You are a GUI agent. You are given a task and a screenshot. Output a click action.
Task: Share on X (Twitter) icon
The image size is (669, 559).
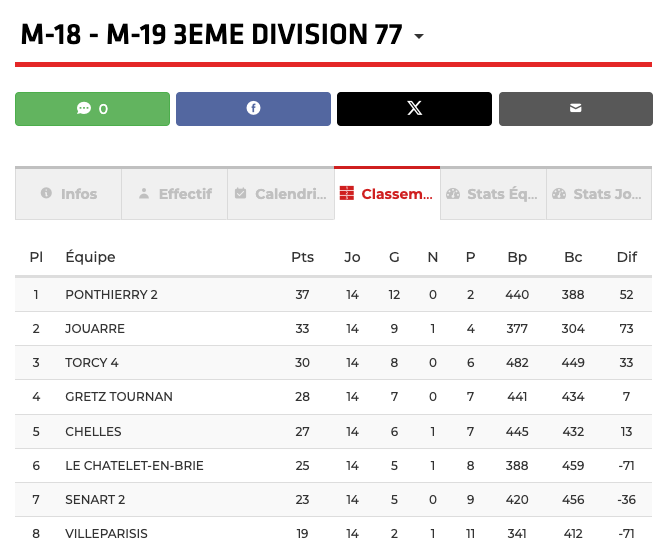(414, 109)
